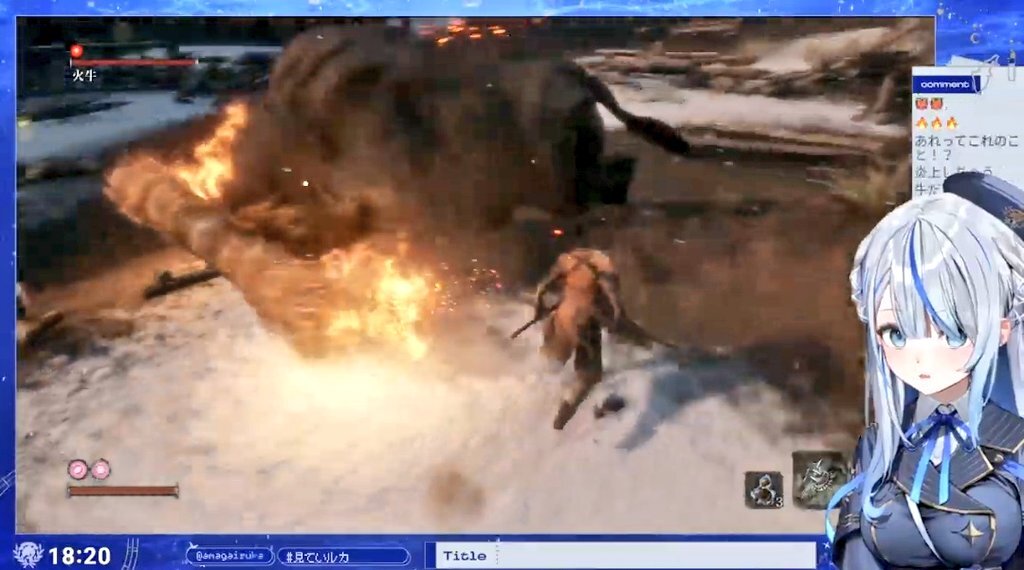The width and height of the screenshot is (1024, 570).
Task: Click the streamer logo emblem beside the clock
Action: (x=28, y=555)
